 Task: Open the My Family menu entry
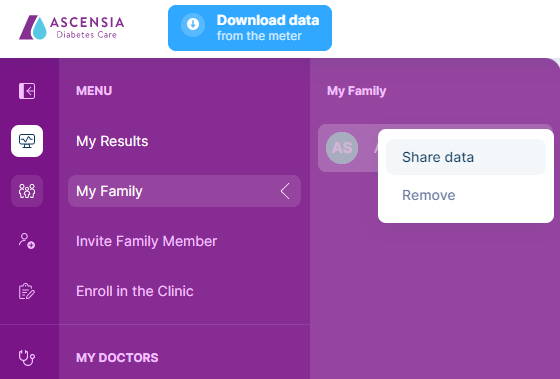184,191
